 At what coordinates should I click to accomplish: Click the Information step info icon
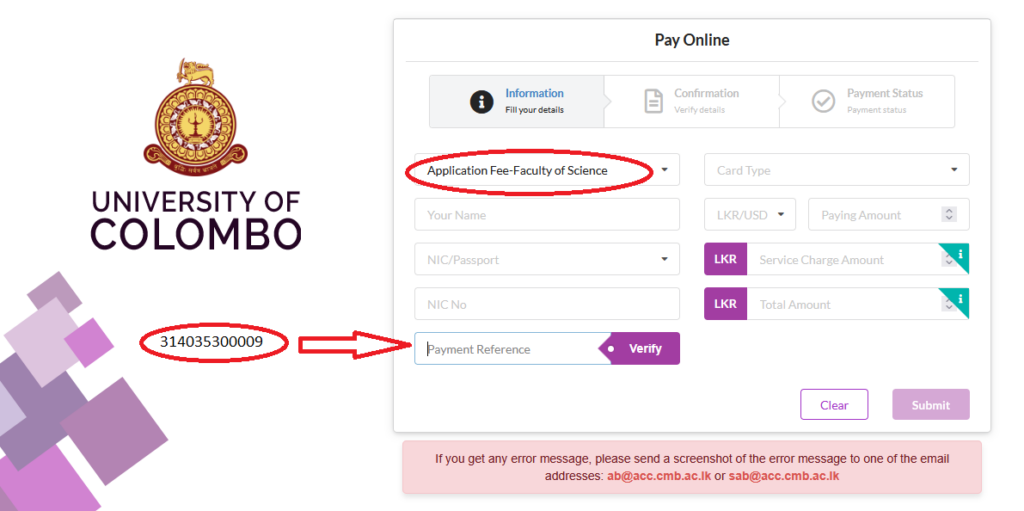pyautogui.click(x=481, y=102)
